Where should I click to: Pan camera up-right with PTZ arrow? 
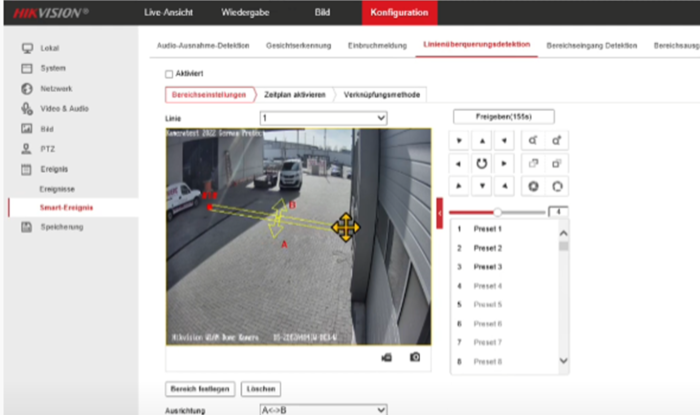point(504,141)
